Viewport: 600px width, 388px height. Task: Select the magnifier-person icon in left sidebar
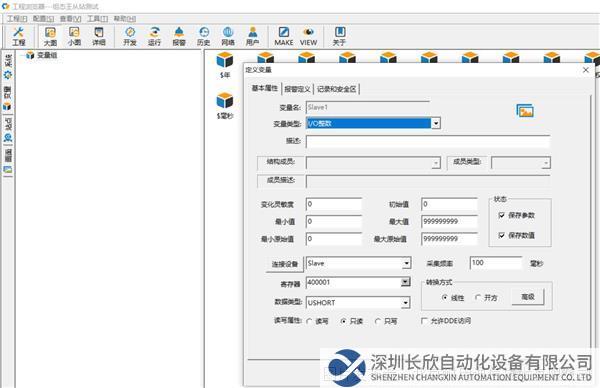pos(8,138)
